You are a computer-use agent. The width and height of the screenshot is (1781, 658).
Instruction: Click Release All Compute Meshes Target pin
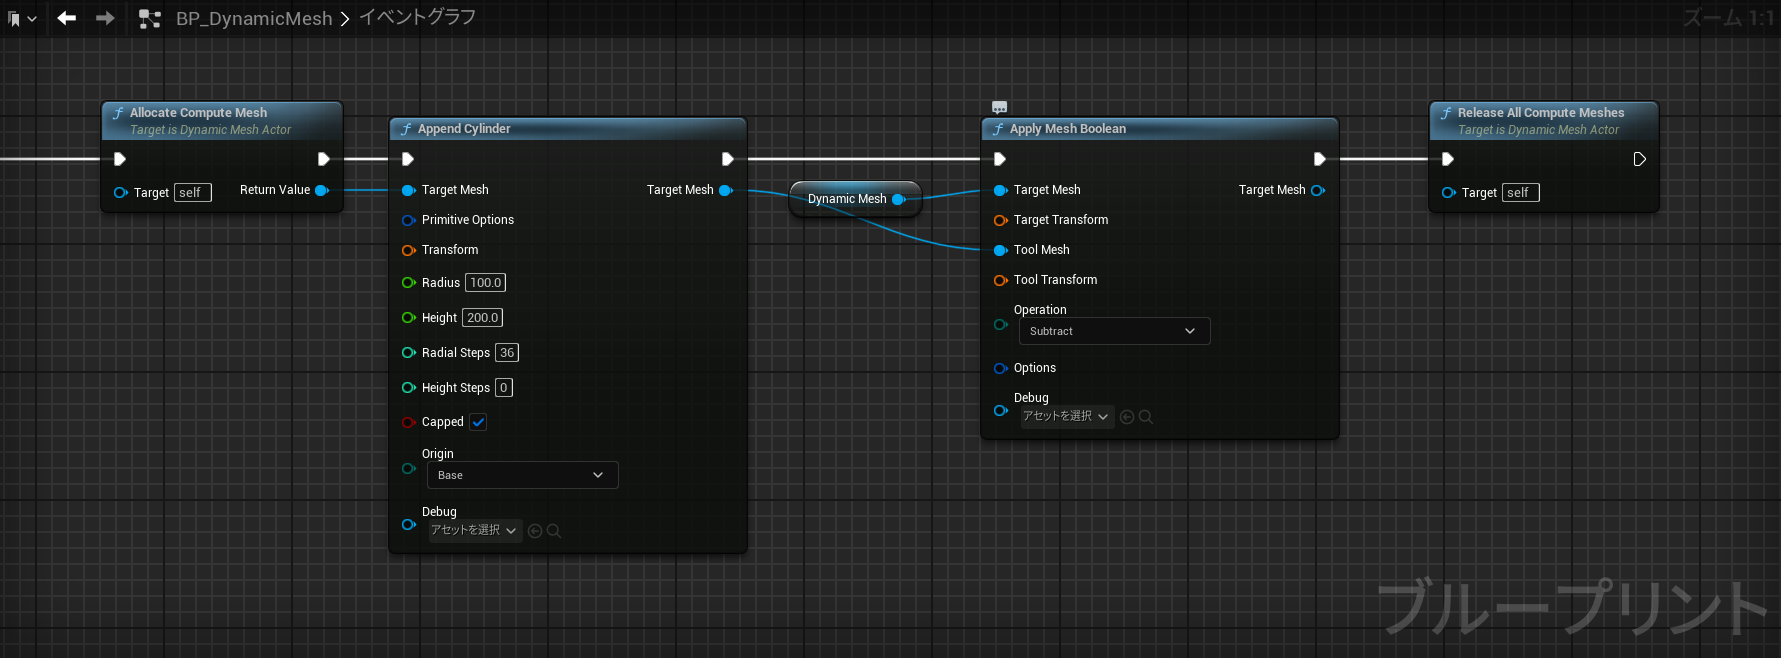click(1449, 193)
